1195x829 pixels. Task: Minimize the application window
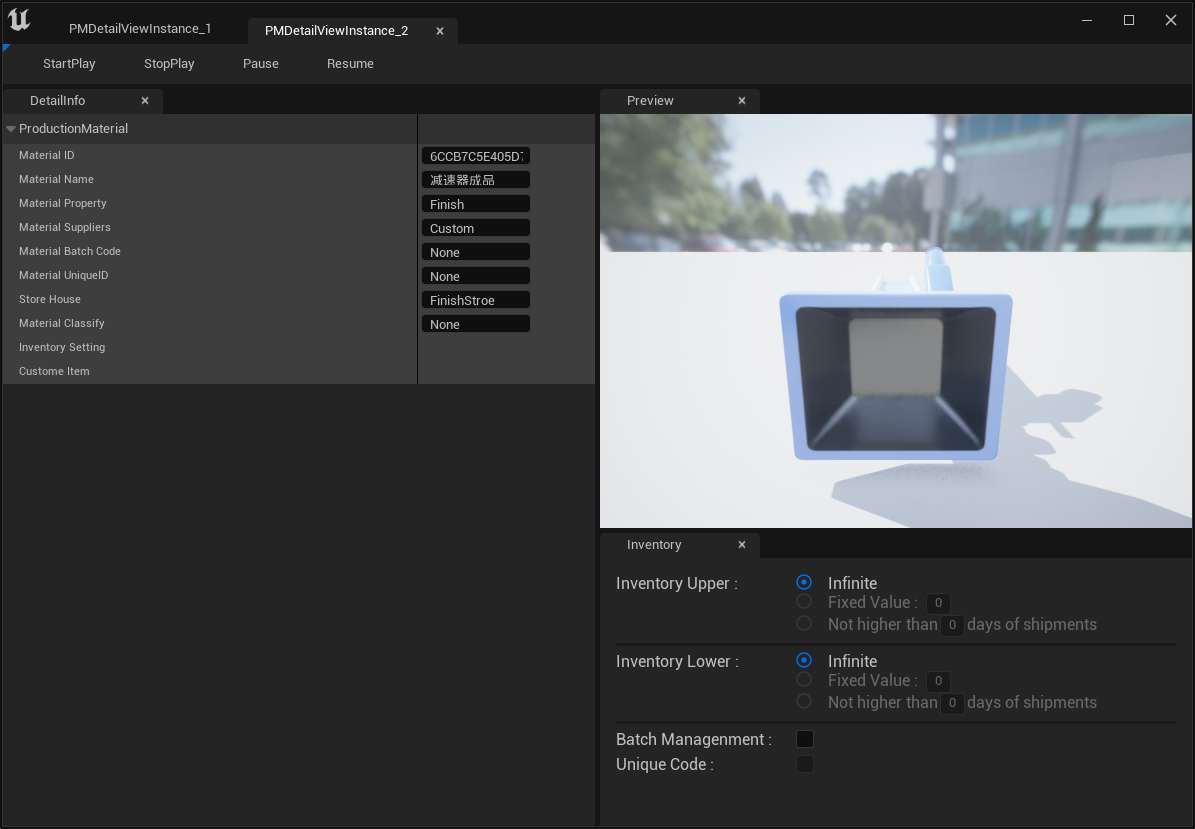1087,20
